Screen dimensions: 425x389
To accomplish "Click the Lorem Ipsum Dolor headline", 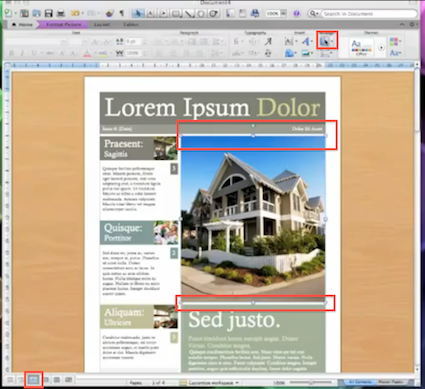I will pyautogui.click(x=212, y=108).
